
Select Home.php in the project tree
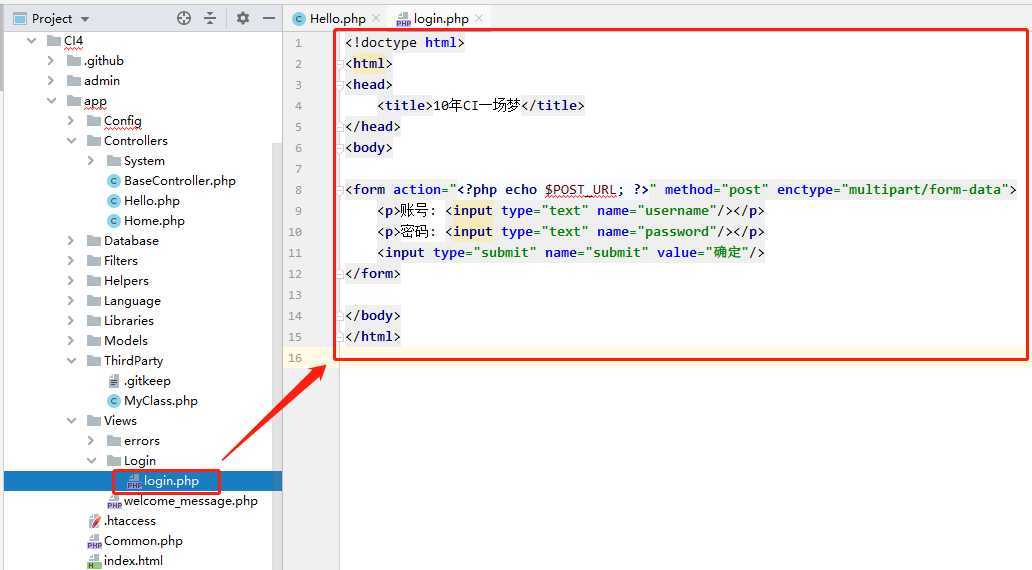click(x=154, y=220)
